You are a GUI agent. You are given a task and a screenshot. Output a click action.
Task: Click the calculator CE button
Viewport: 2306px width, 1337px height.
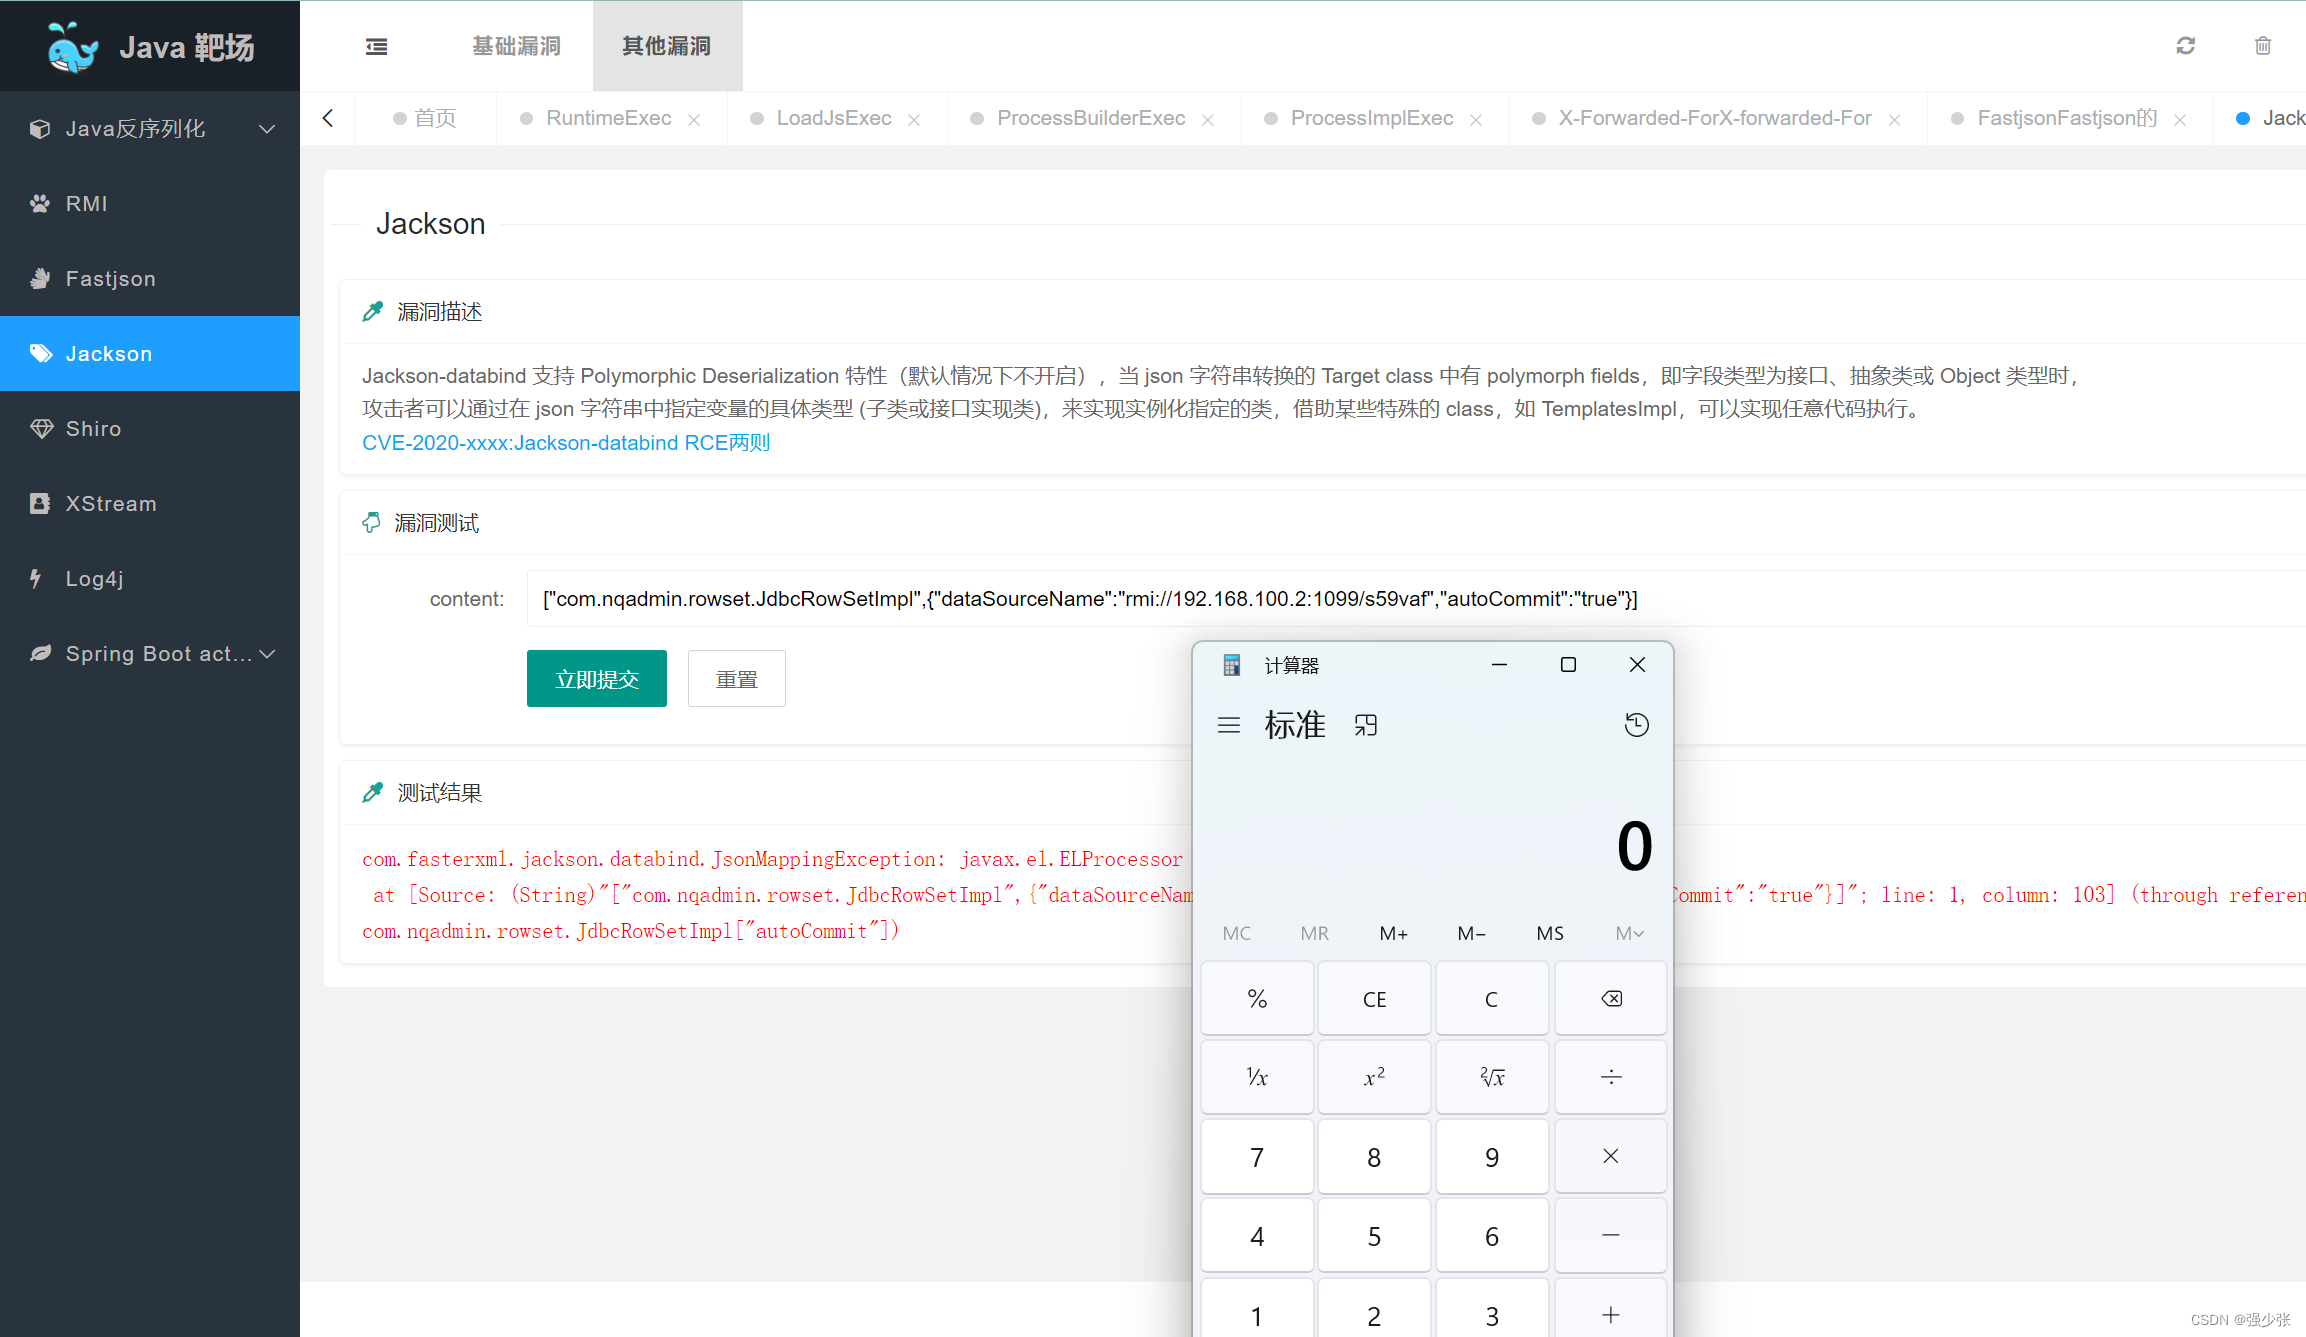point(1374,998)
